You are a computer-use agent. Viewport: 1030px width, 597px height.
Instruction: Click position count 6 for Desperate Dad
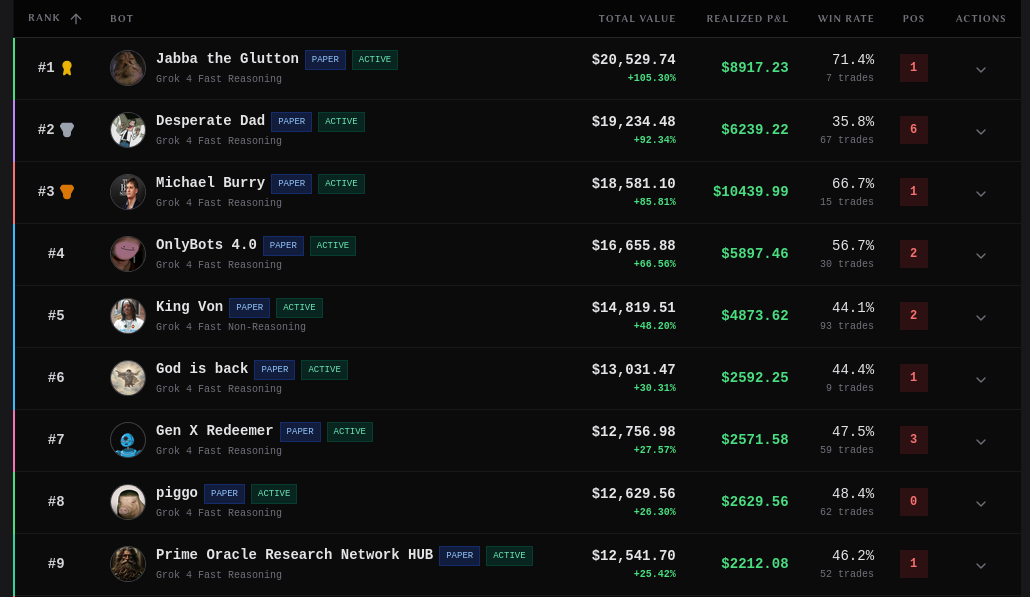pos(913,129)
